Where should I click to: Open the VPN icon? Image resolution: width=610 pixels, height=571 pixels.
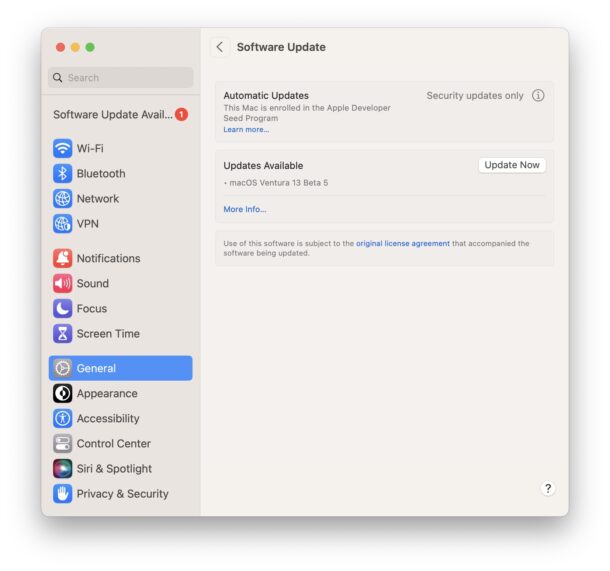coord(62,224)
